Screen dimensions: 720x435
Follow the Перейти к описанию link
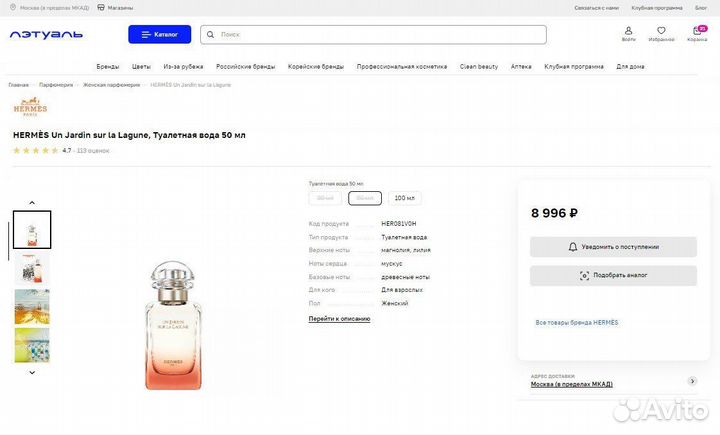pyautogui.click(x=339, y=319)
